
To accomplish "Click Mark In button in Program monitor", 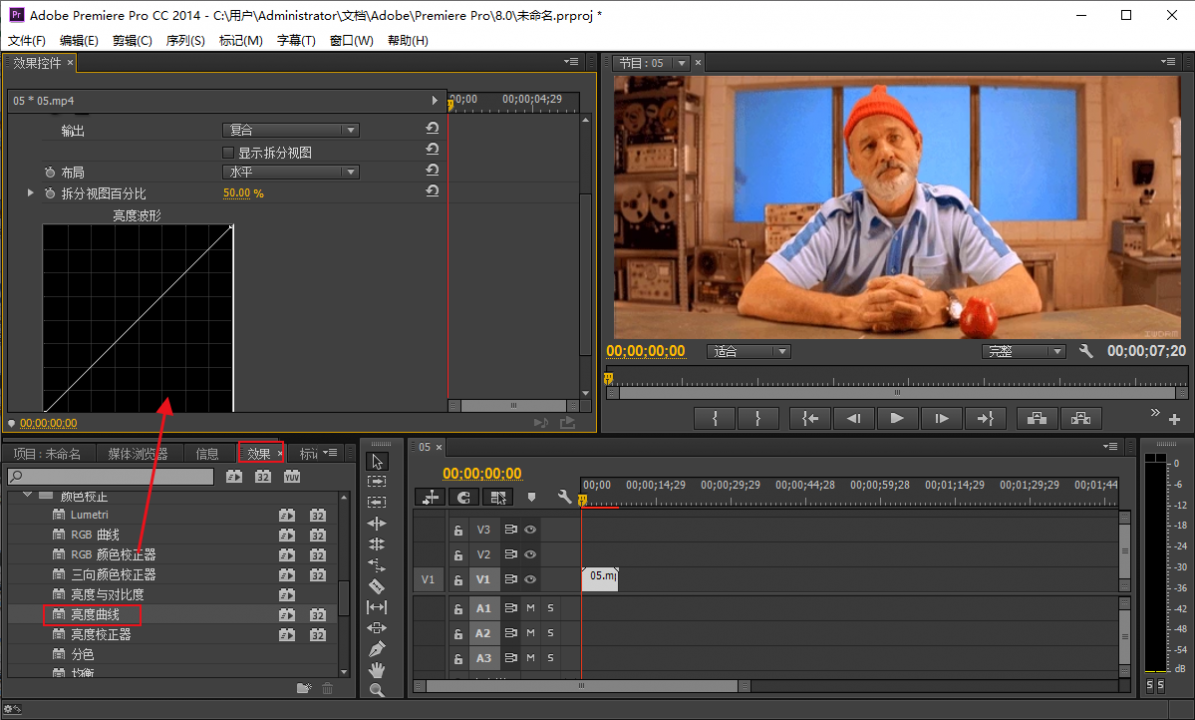I will pos(715,418).
